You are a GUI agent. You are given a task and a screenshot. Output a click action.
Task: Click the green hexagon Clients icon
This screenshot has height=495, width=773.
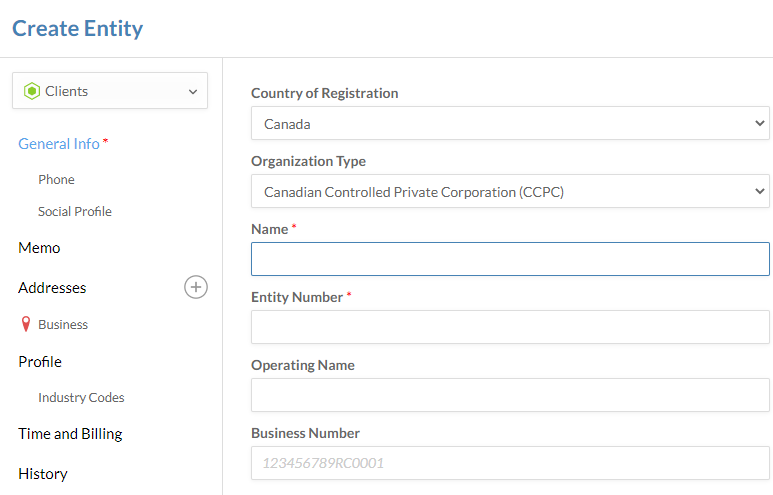point(31,91)
